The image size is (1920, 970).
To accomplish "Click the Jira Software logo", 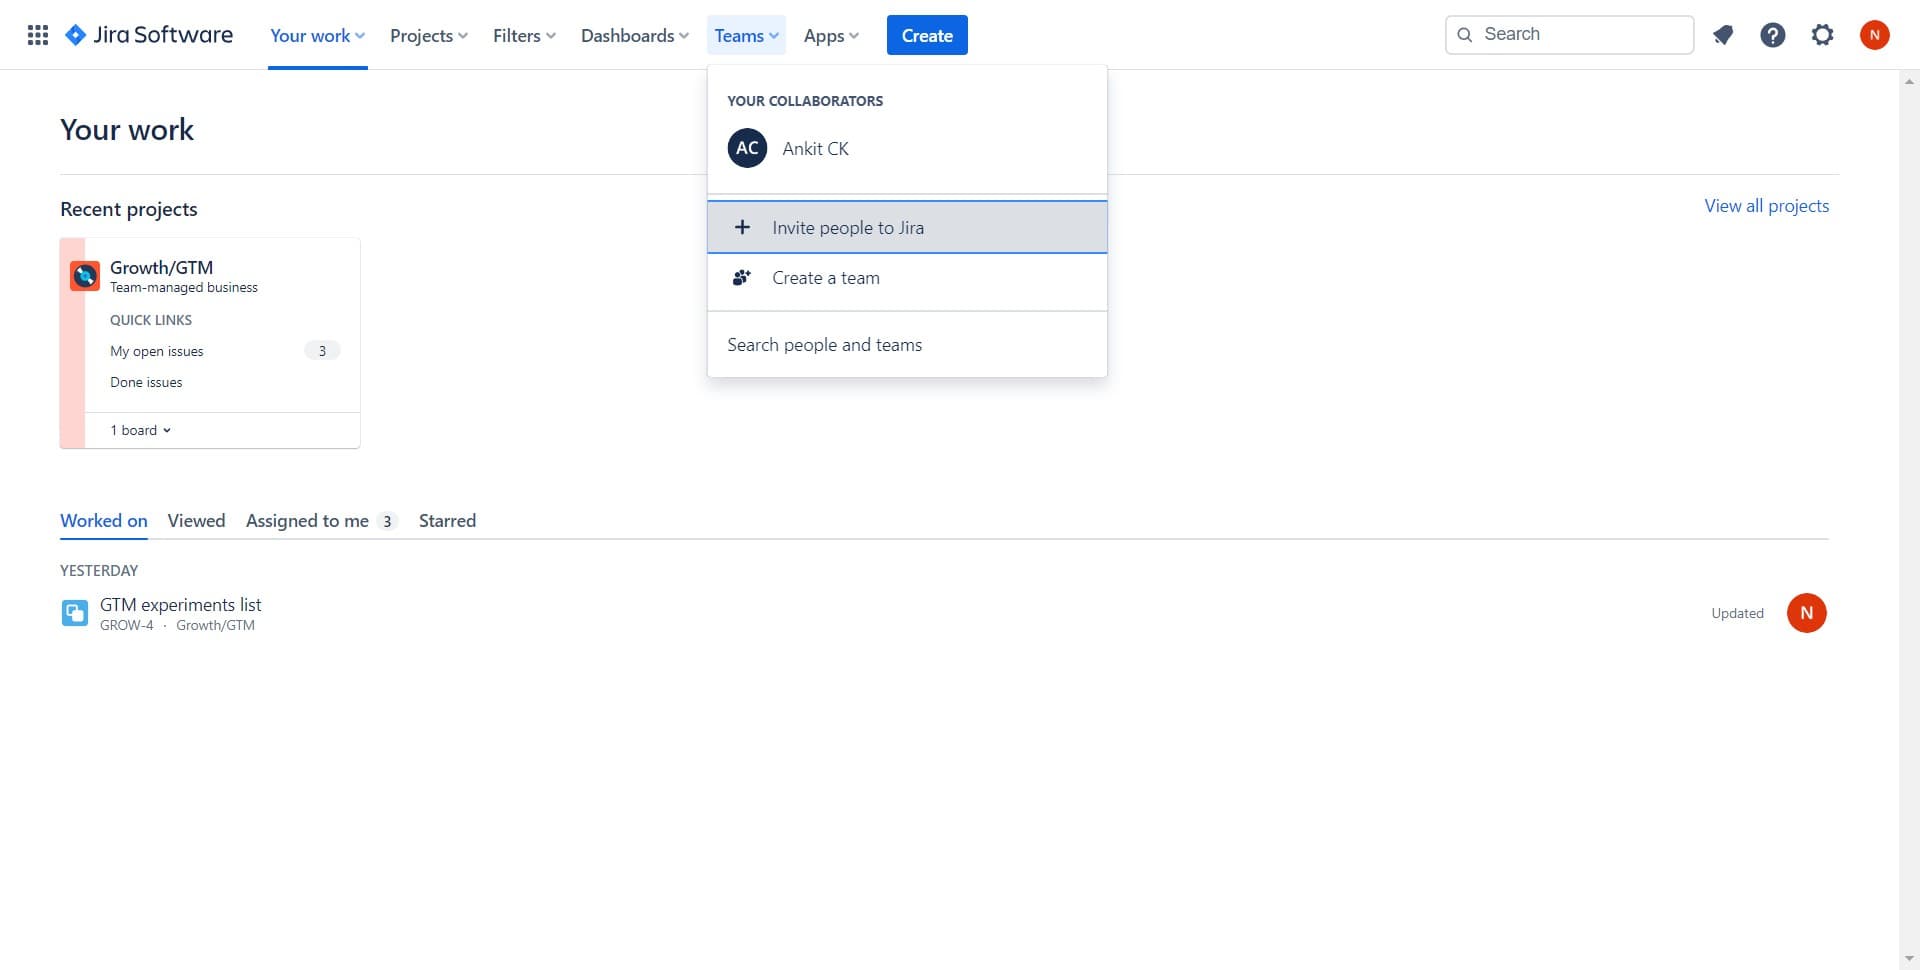I will 148,34.
